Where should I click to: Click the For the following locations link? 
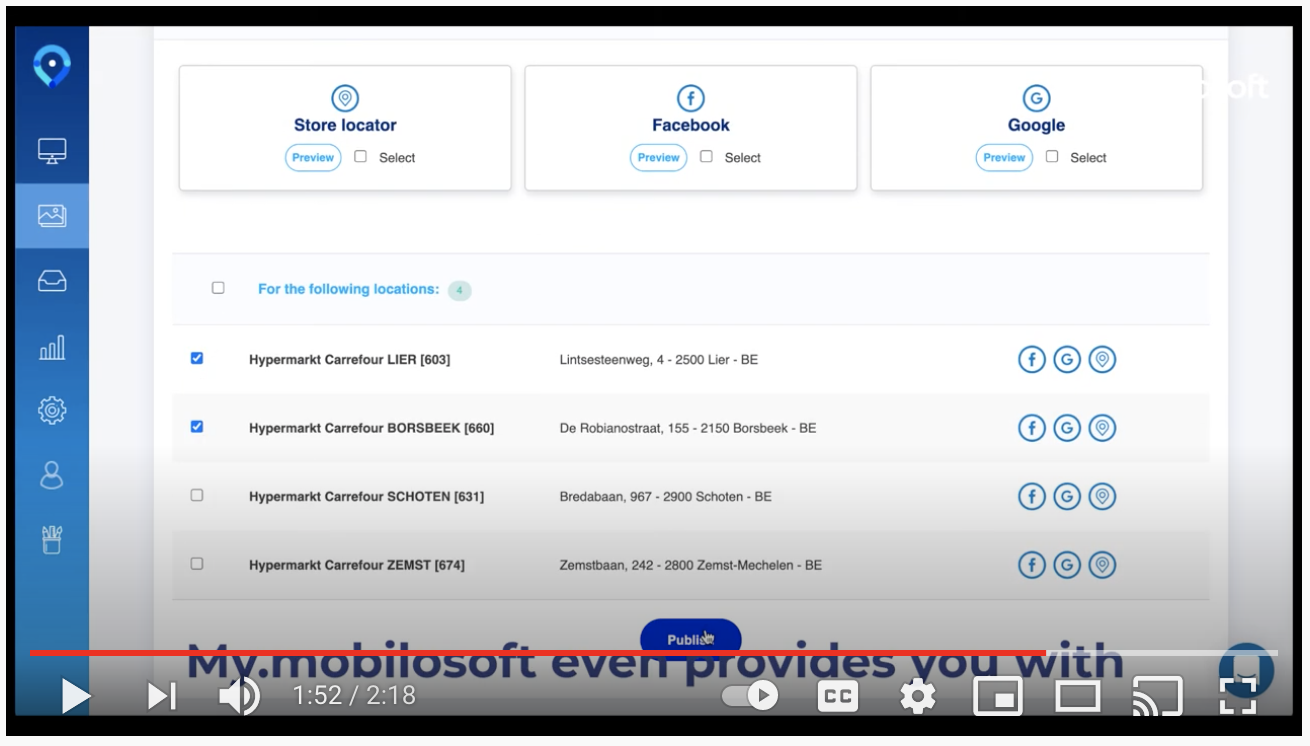pyautogui.click(x=348, y=289)
